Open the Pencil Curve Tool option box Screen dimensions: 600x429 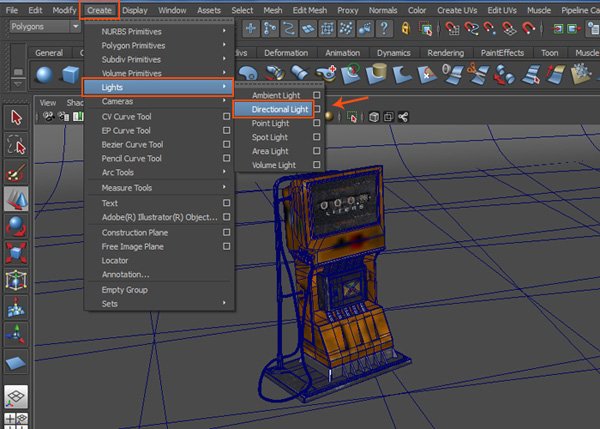[x=226, y=158]
